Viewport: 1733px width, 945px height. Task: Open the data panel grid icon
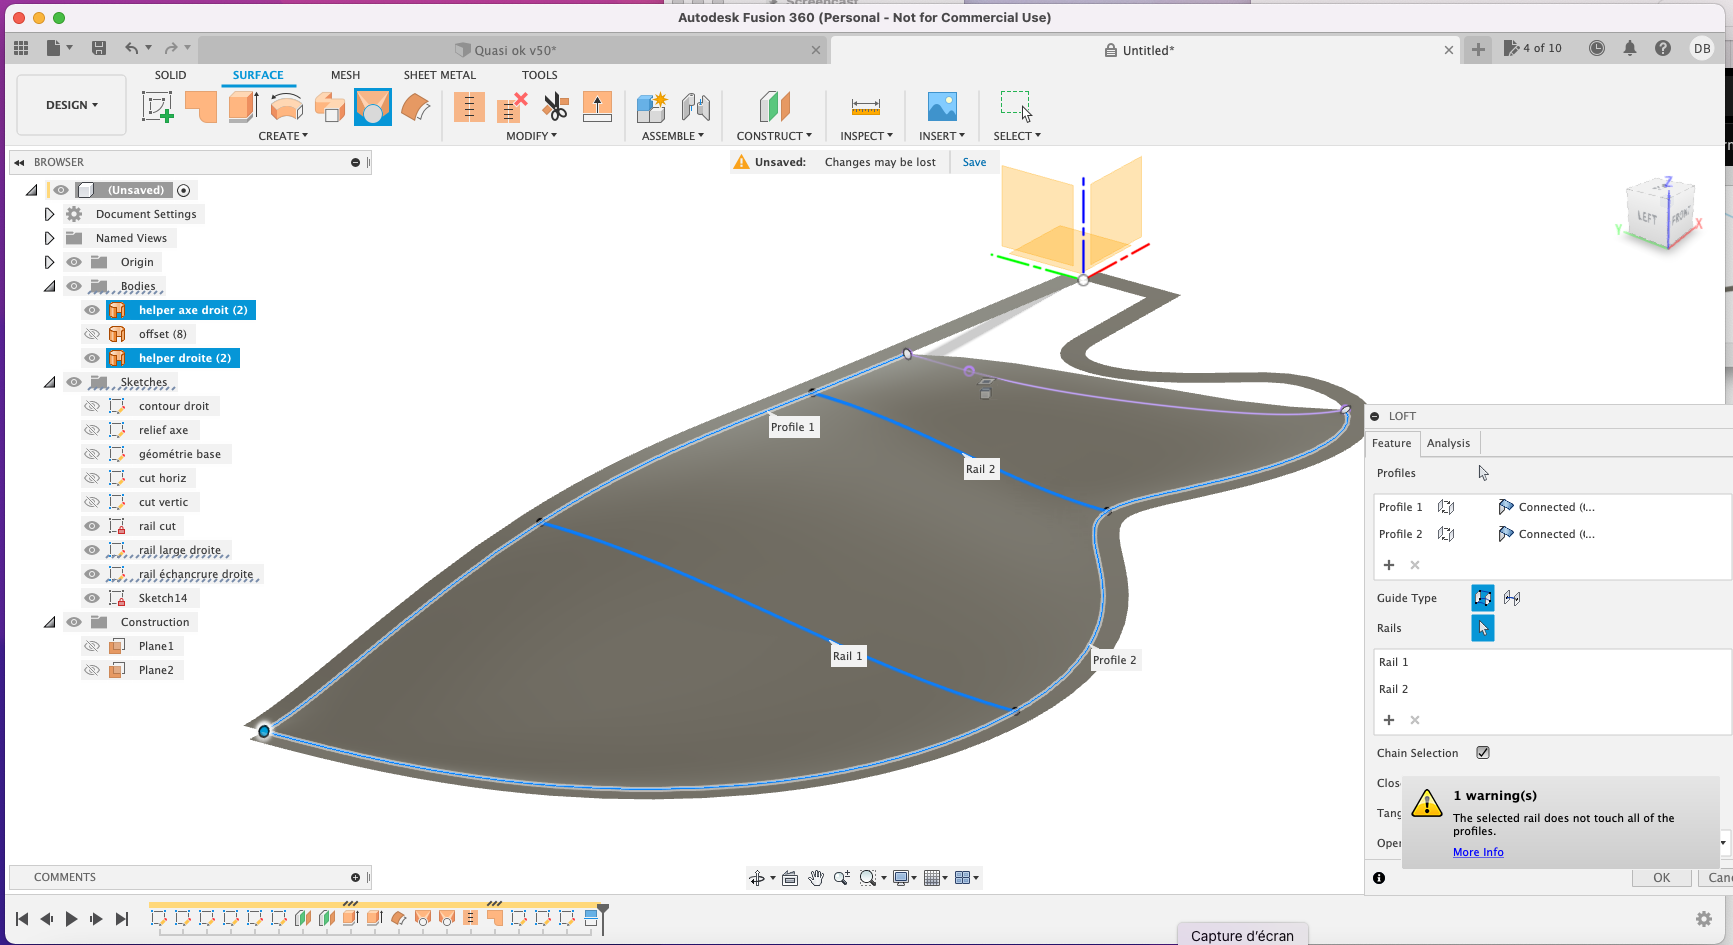click(21, 48)
